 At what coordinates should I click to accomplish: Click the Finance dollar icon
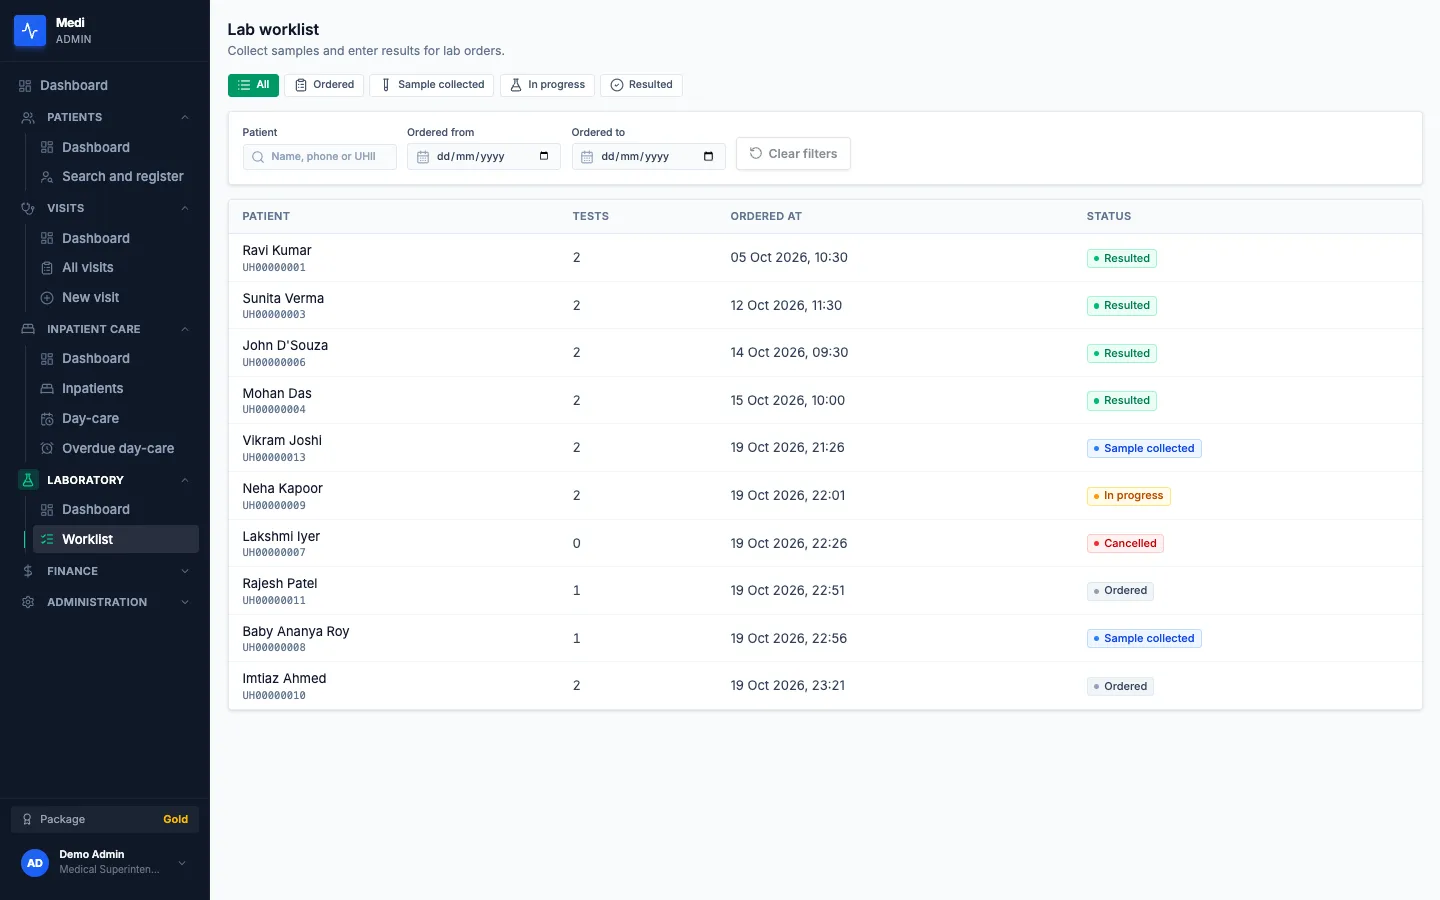pyautogui.click(x=28, y=571)
